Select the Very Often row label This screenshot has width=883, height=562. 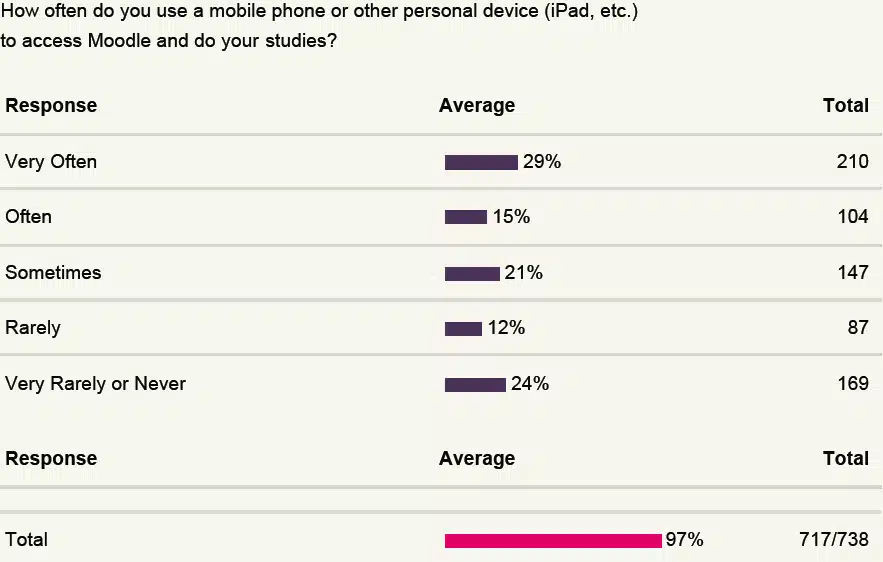click(x=51, y=162)
